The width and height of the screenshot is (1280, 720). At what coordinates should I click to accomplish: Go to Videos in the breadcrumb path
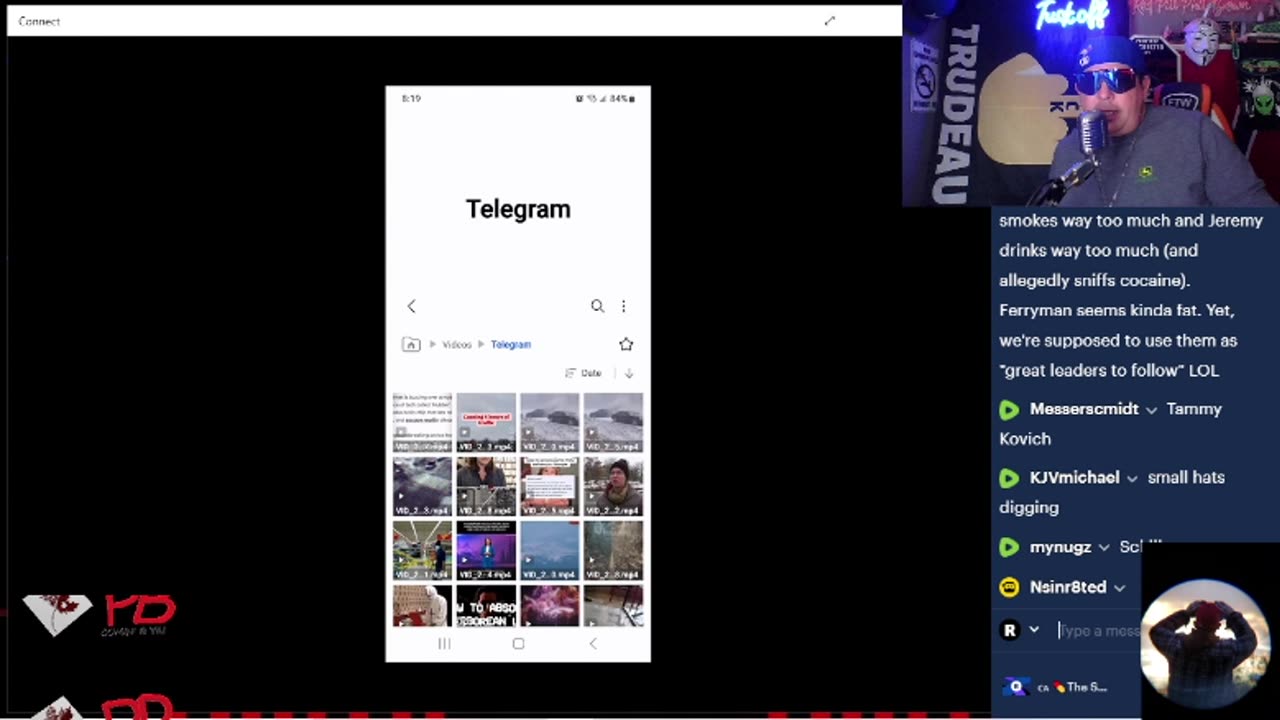(457, 344)
